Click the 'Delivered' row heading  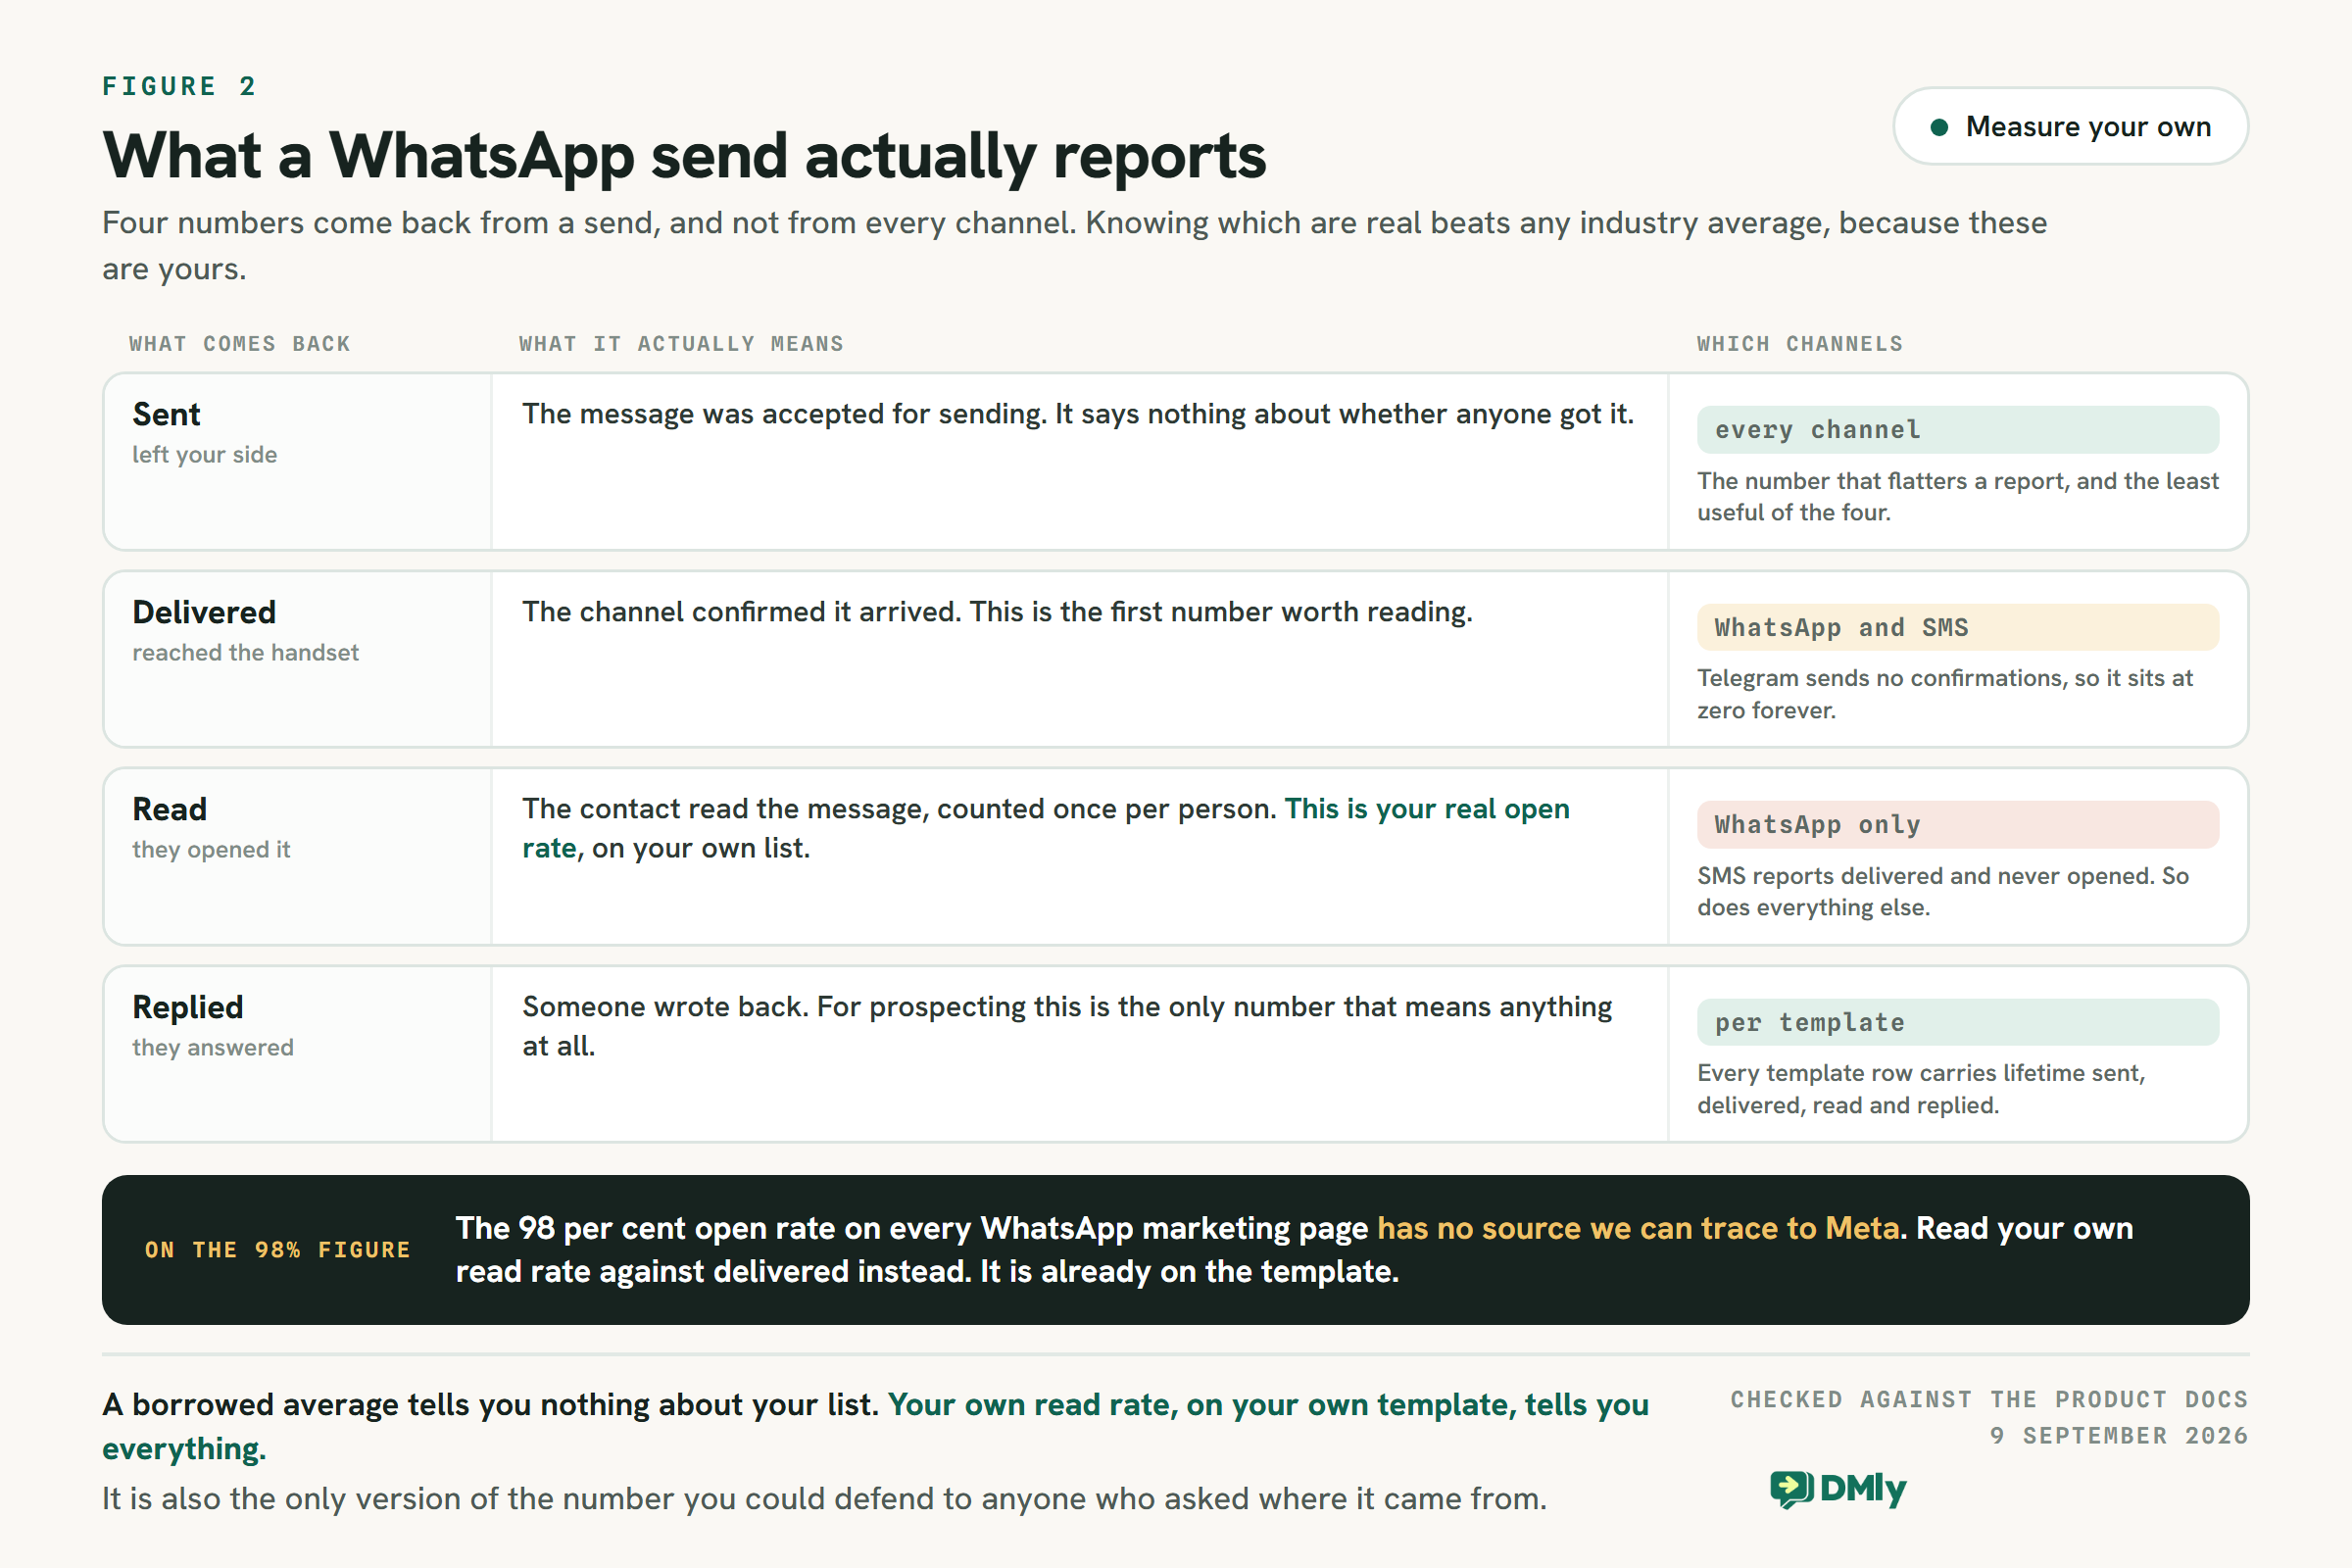coord(204,612)
